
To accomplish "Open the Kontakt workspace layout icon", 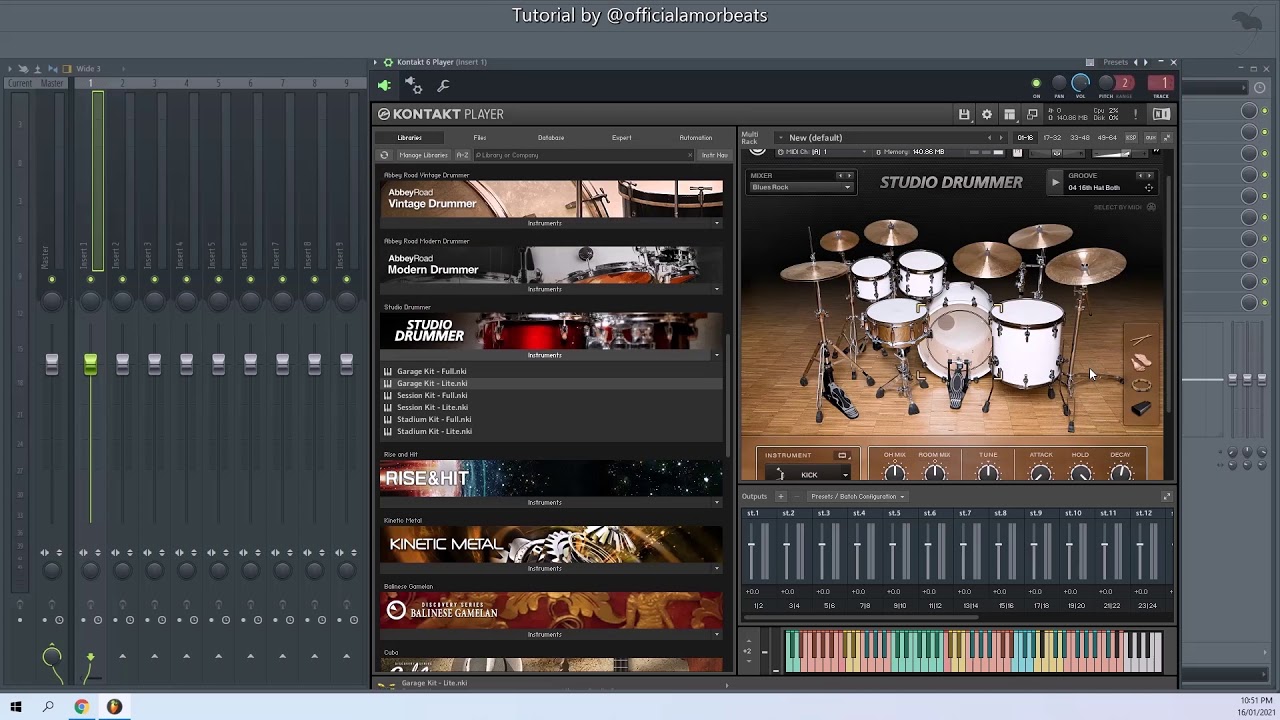I will point(1010,114).
